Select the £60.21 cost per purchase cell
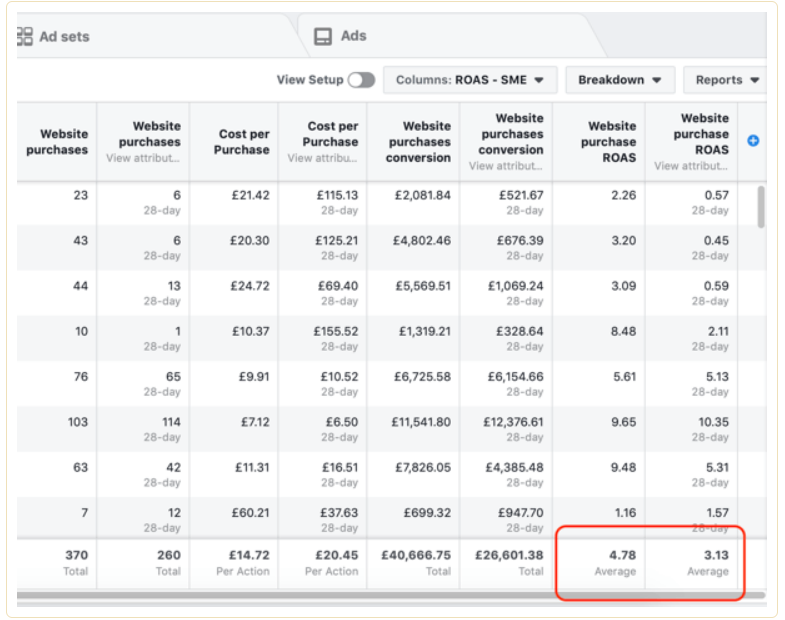785x620 pixels. point(250,513)
